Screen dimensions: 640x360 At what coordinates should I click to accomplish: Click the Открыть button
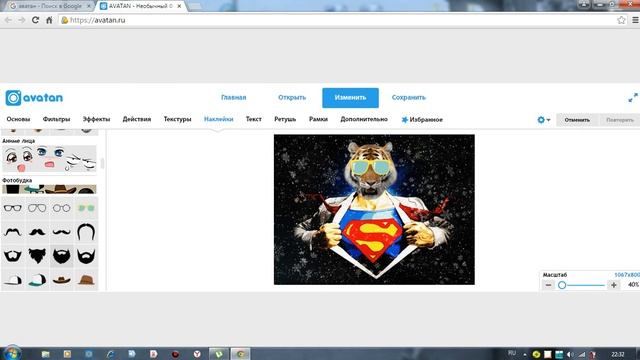pyautogui.click(x=292, y=98)
